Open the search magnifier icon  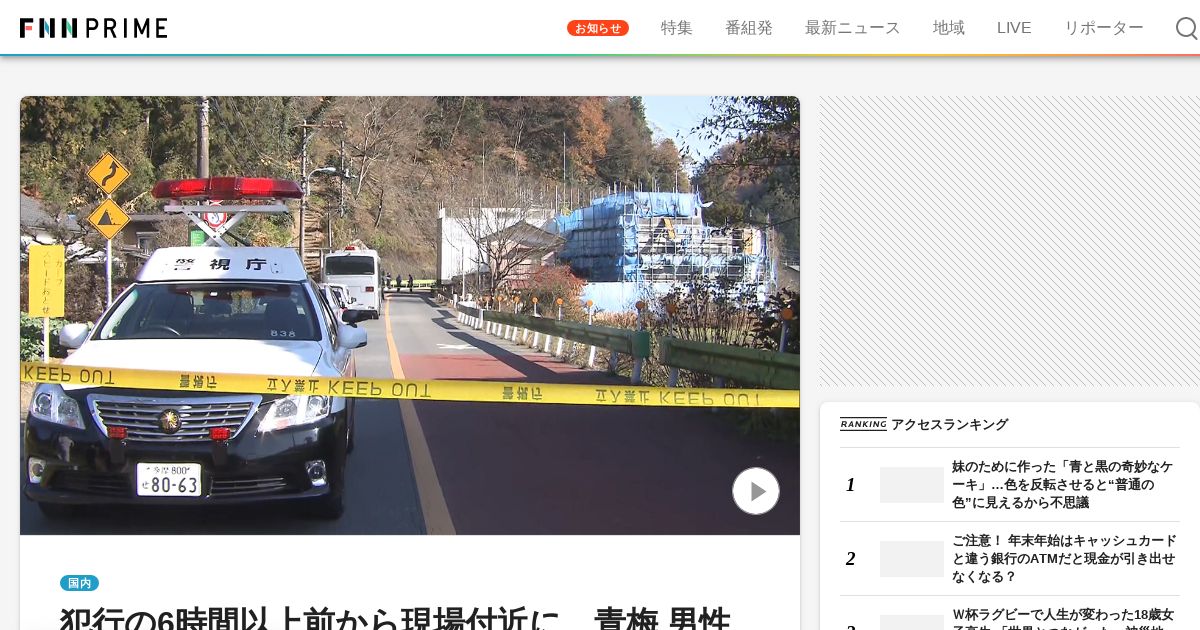[x=1186, y=28]
